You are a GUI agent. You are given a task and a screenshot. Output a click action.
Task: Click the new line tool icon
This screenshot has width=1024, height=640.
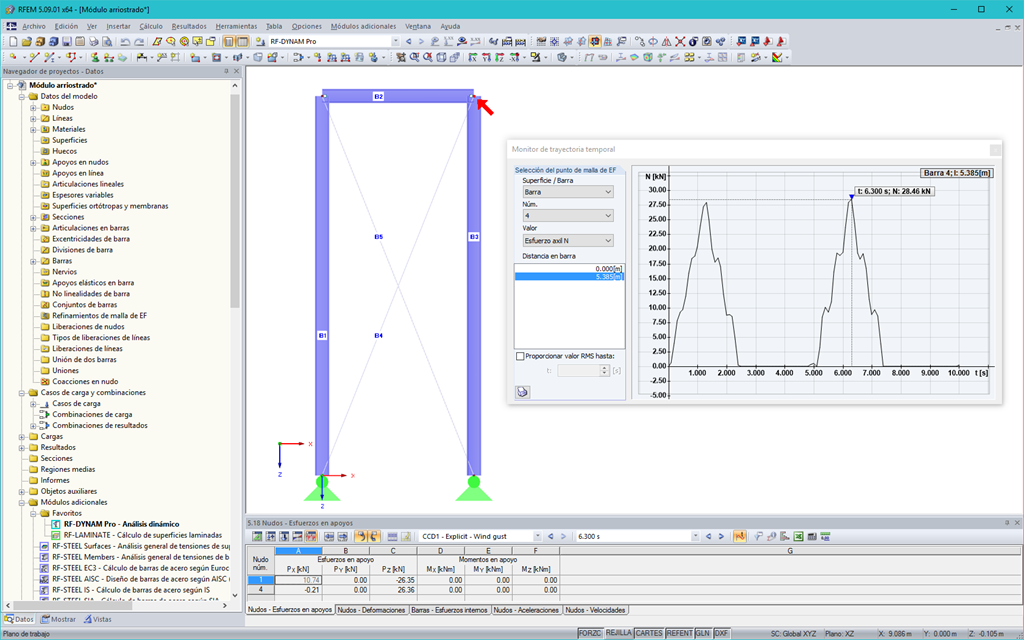34,57
